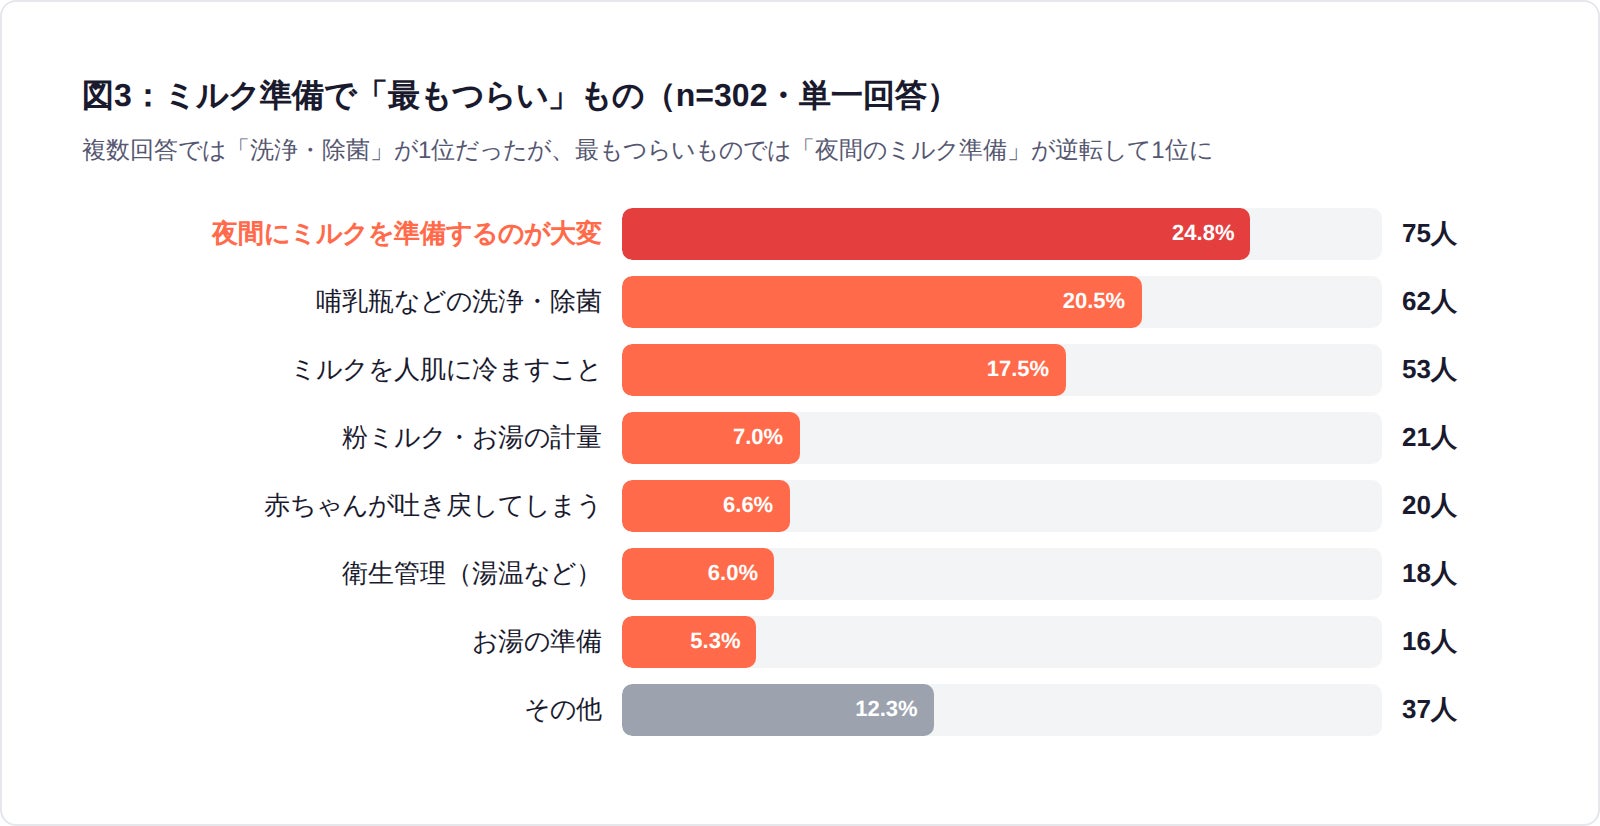Select the highlighted label 夜間にミルクを準備するのが大変
Viewport: 1600px width, 826px height.
tap(406, 234)
